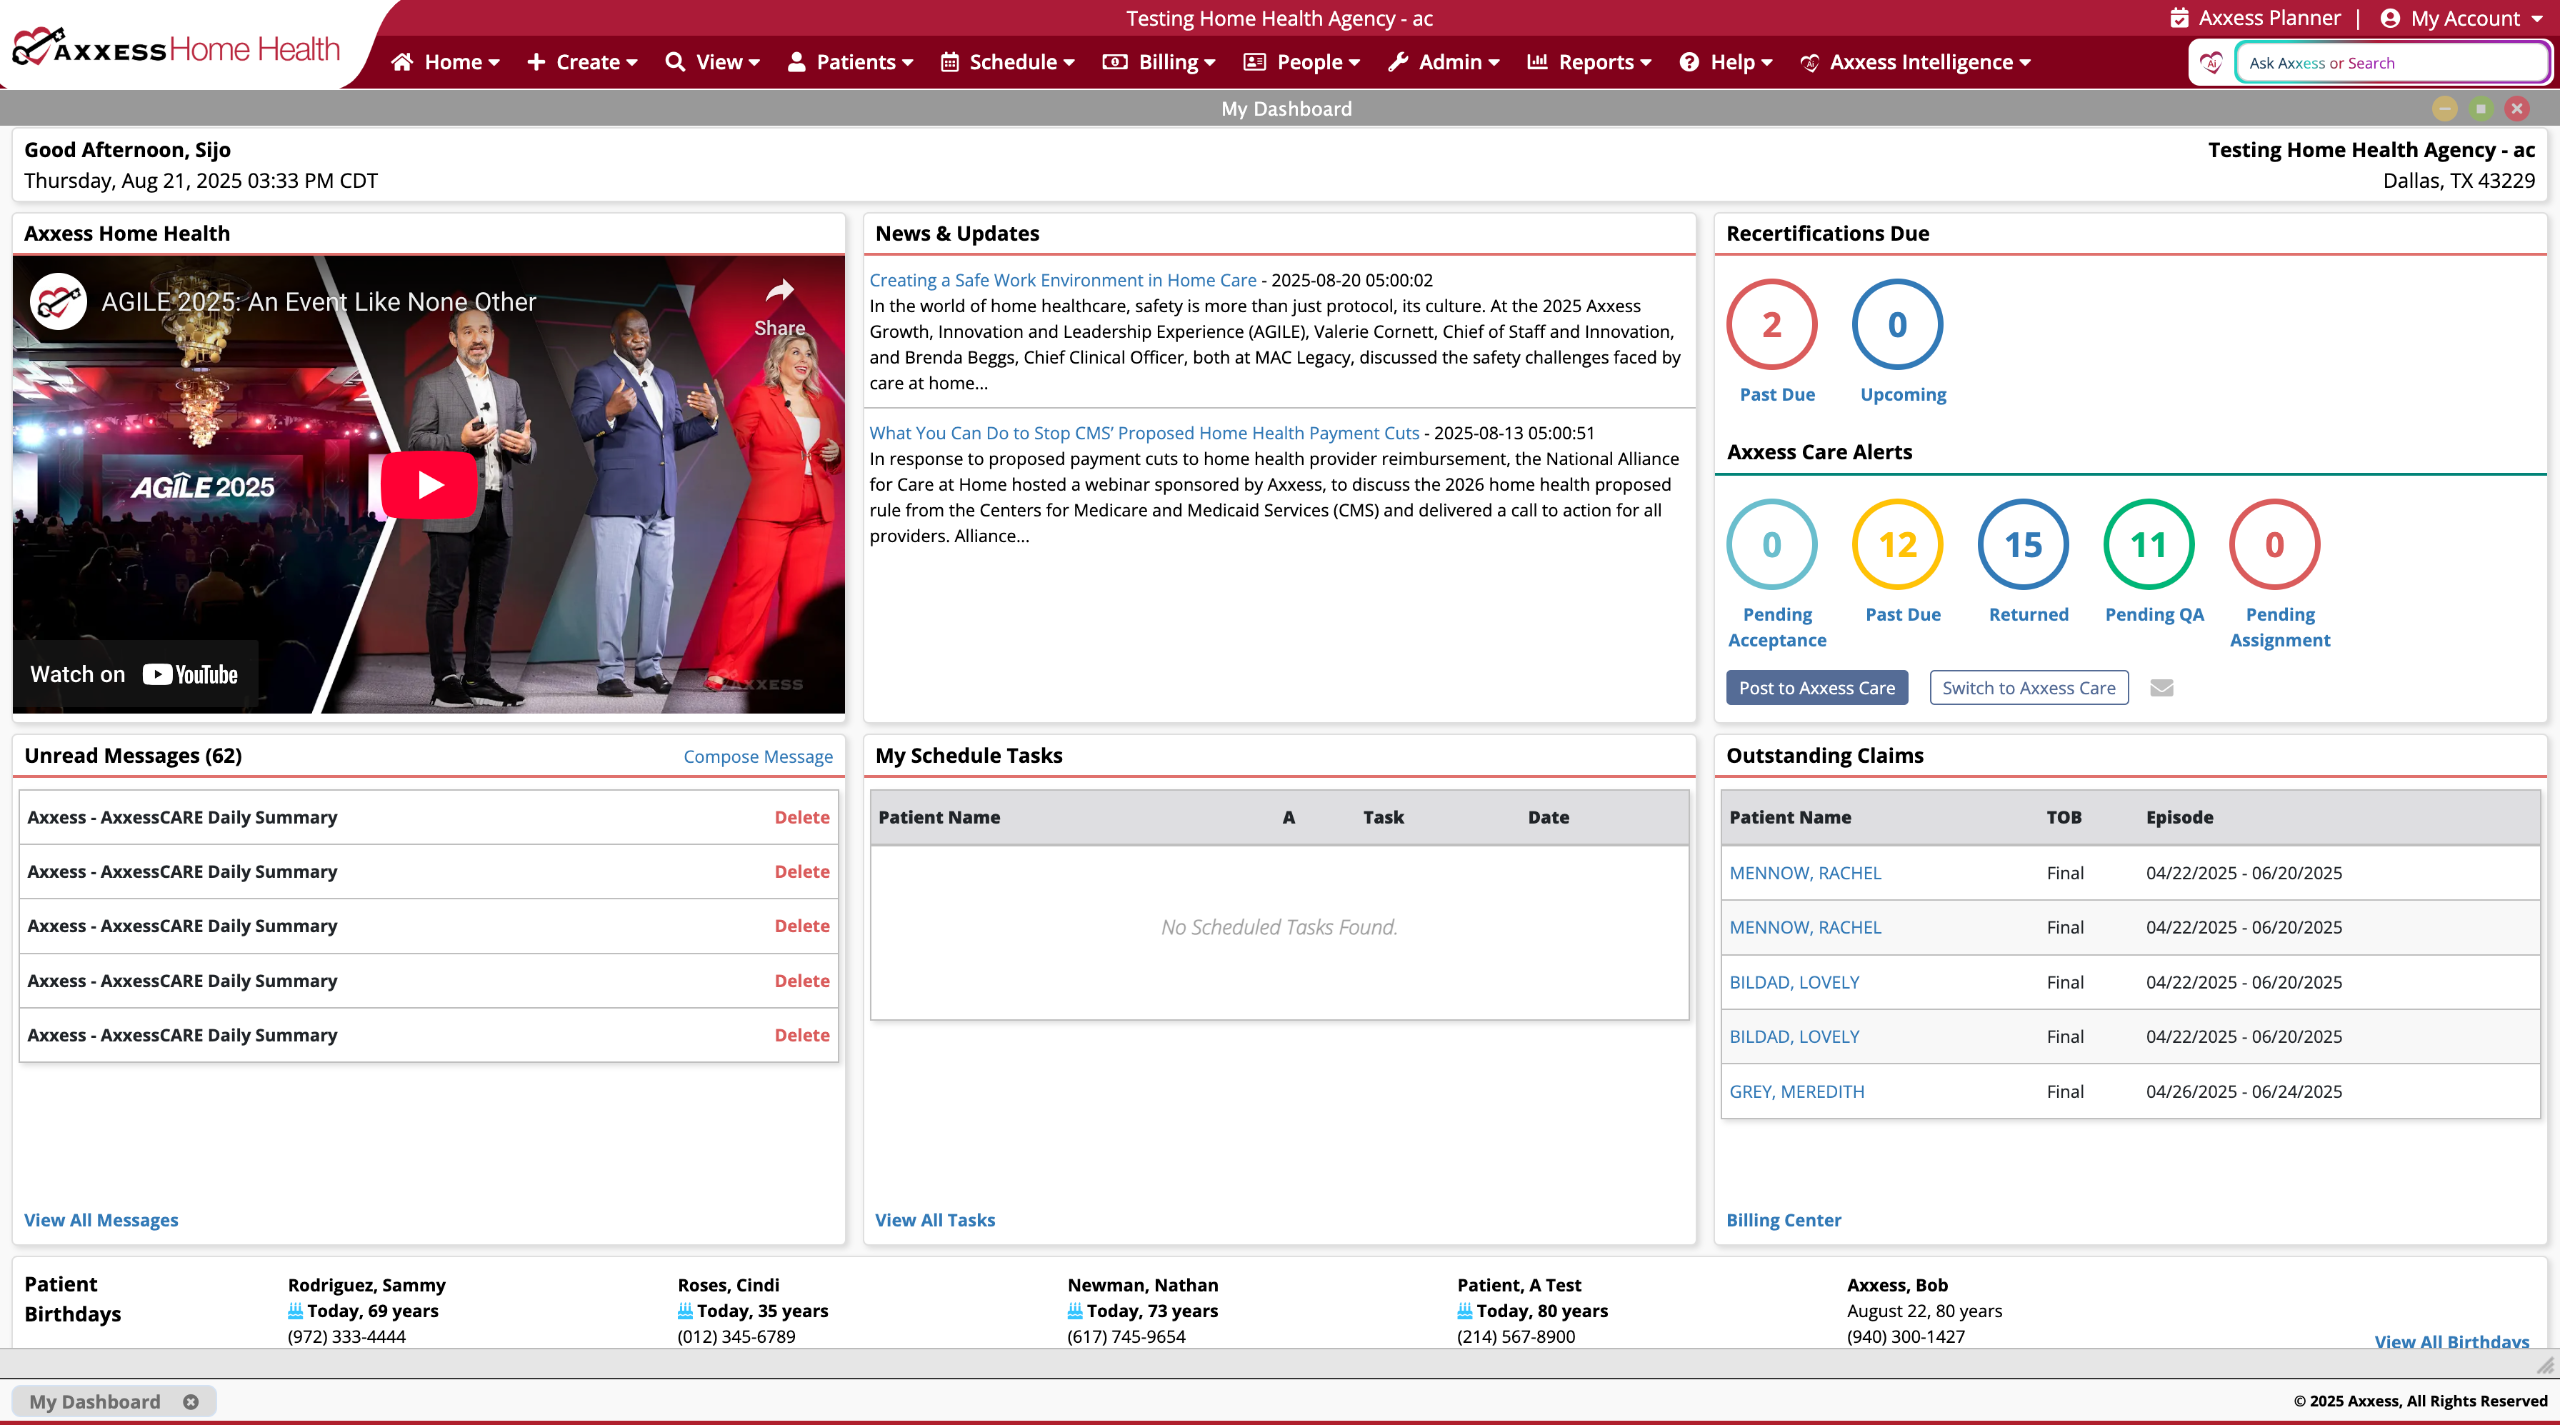The width and height of the screenshot is (2560, 1425).
Task: Click the Ask Axxess or Search field
Action: pyautogui.click(x=2392, y=62)
